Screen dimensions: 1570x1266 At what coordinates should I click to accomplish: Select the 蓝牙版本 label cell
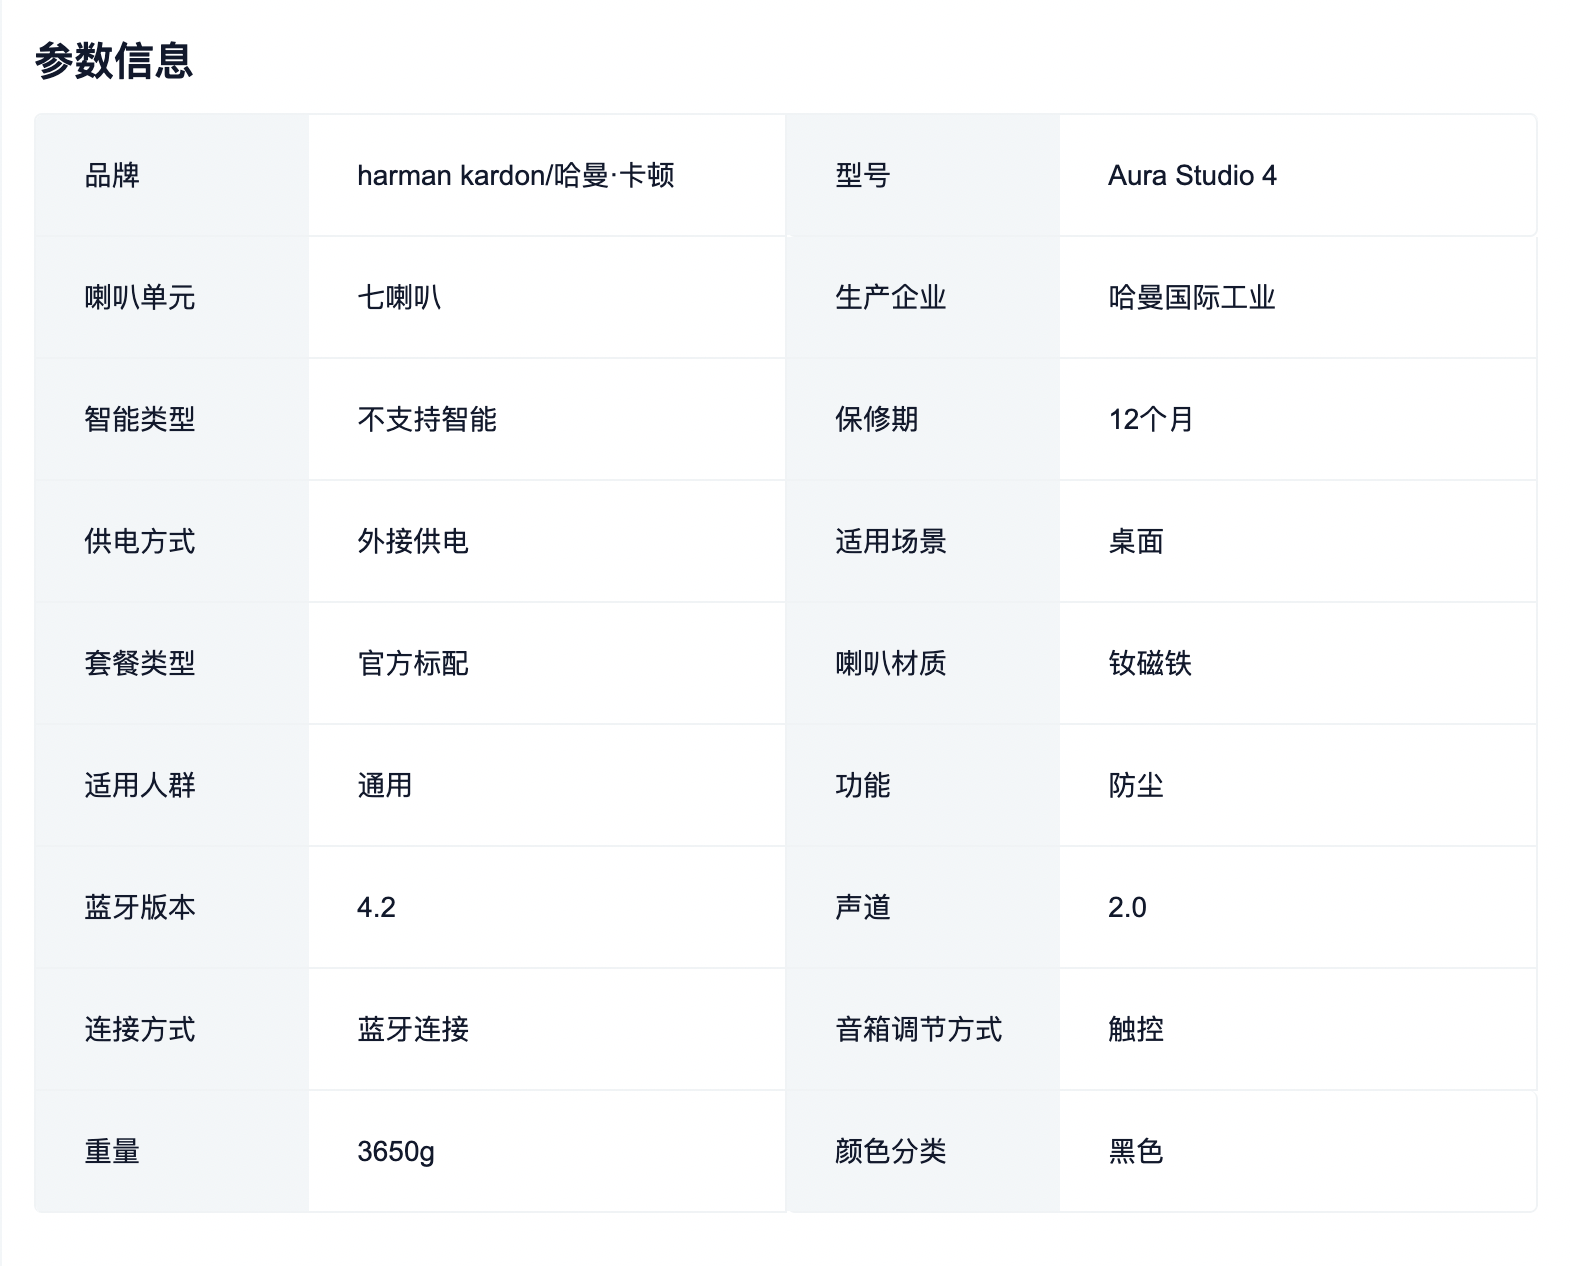pos(172,908)
